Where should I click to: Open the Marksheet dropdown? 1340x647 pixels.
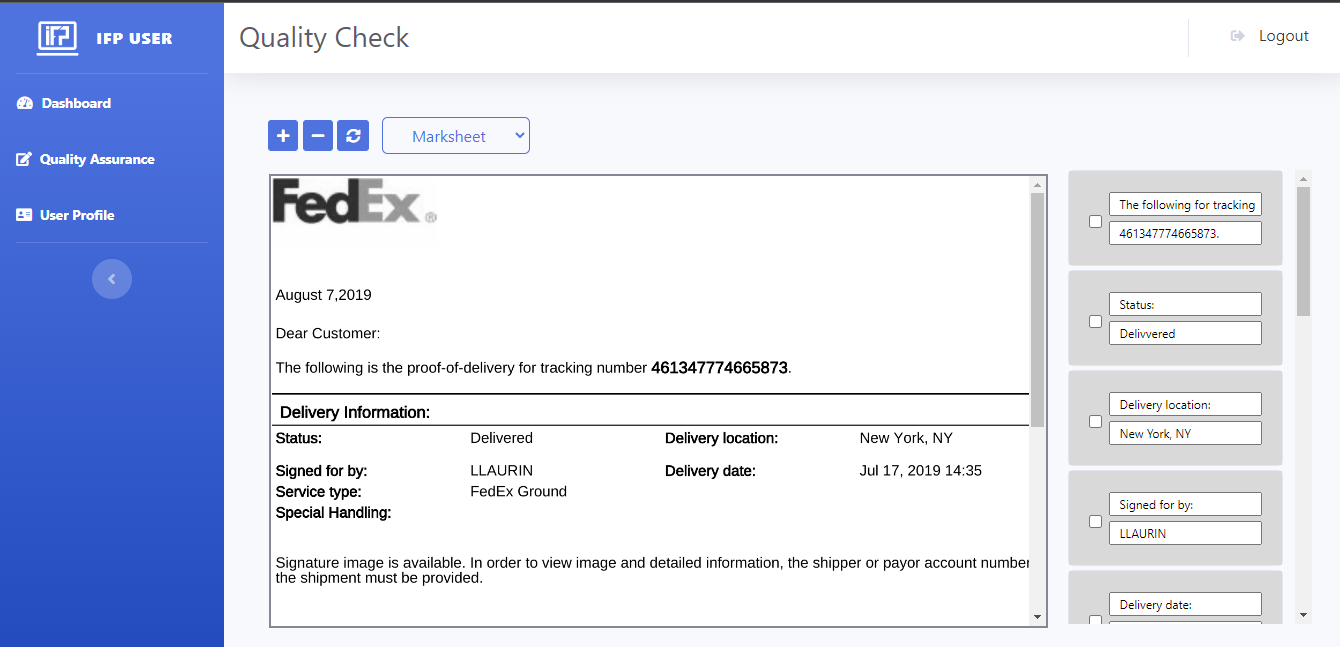tap(456, 136)
